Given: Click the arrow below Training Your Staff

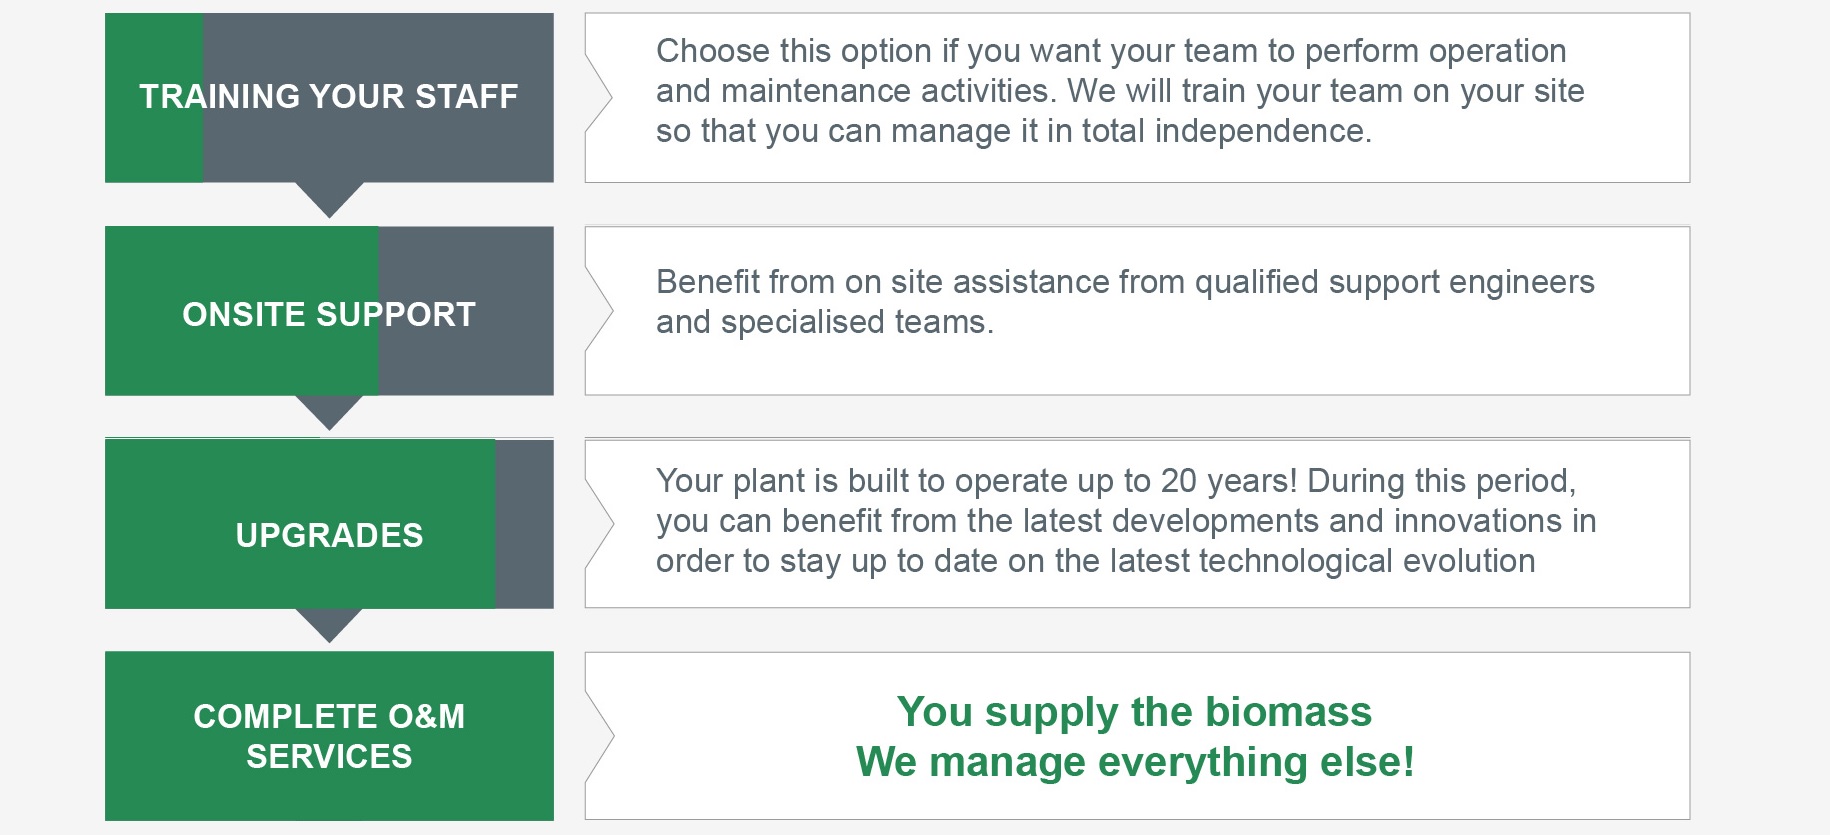Looking at the screenshot, I should (329, 200).
